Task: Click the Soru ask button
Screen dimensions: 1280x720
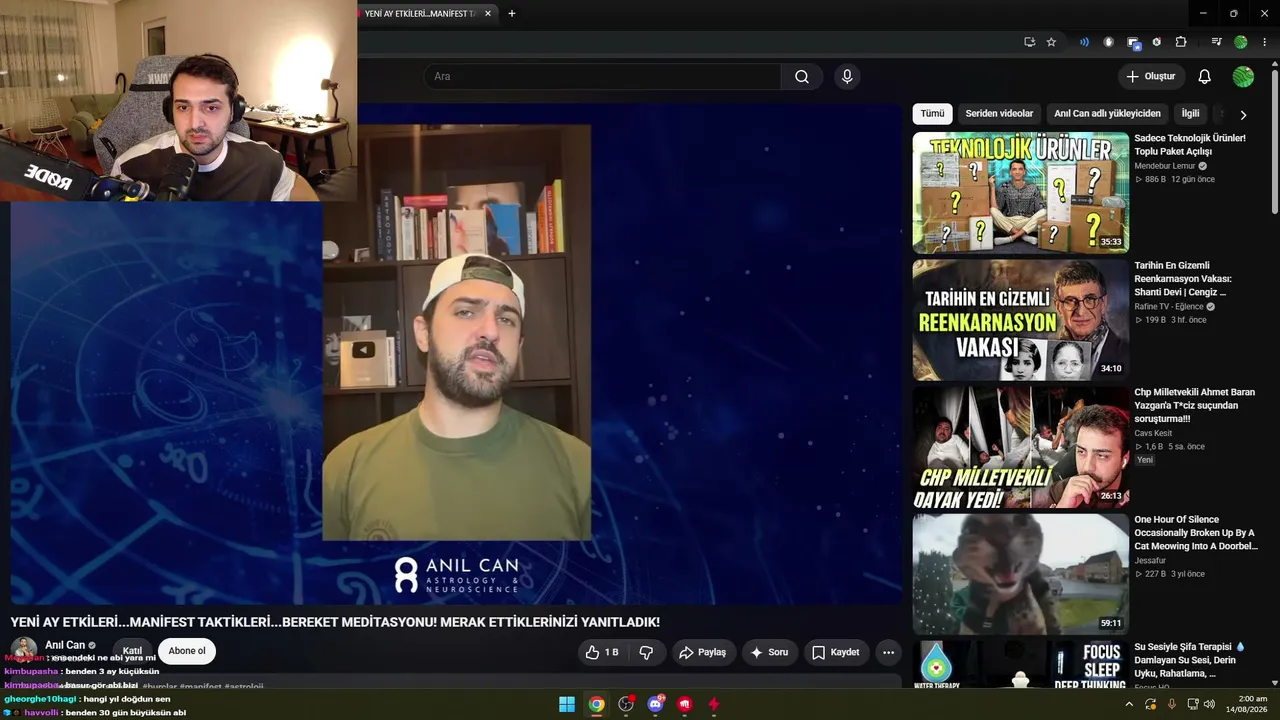Action: (768, 652)
